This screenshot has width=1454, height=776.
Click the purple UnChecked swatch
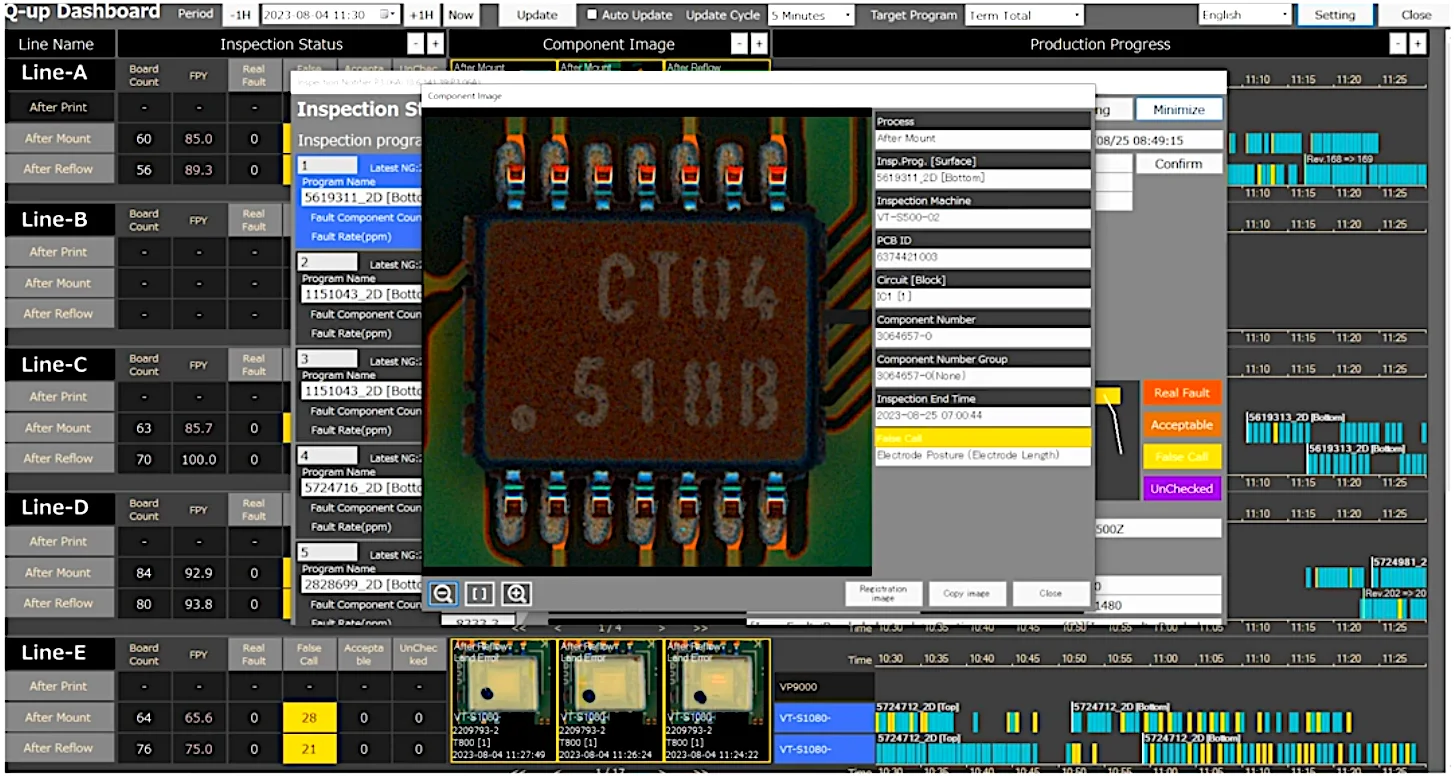[1181, 489]
